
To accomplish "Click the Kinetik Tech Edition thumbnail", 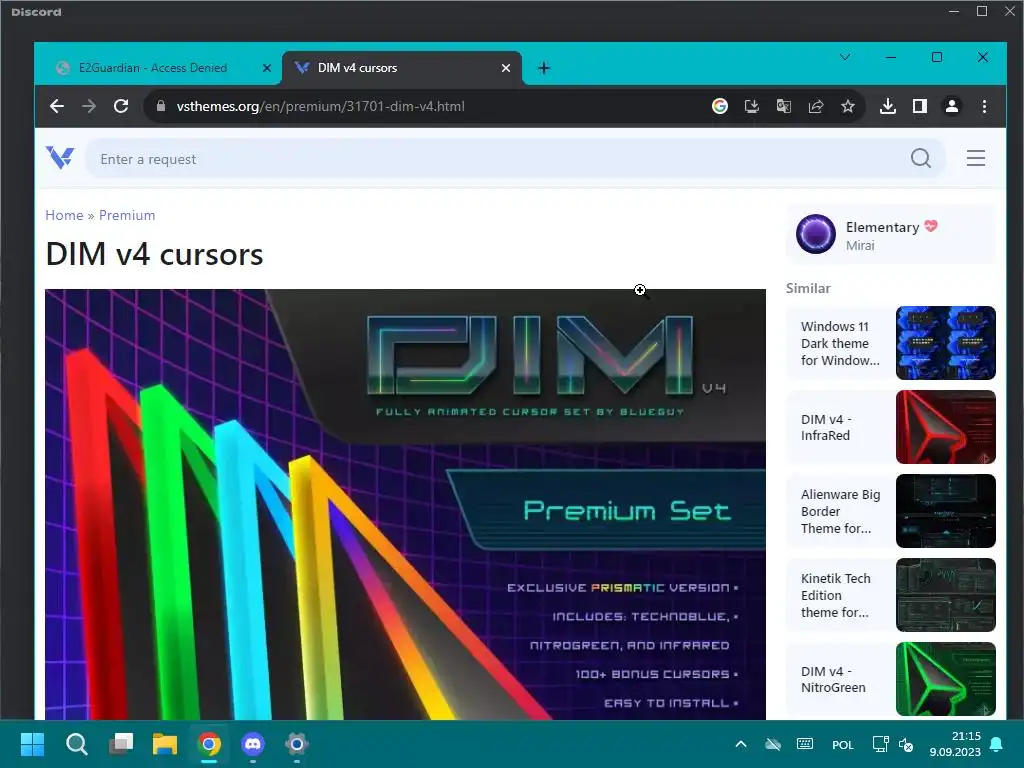I will 946,595.
